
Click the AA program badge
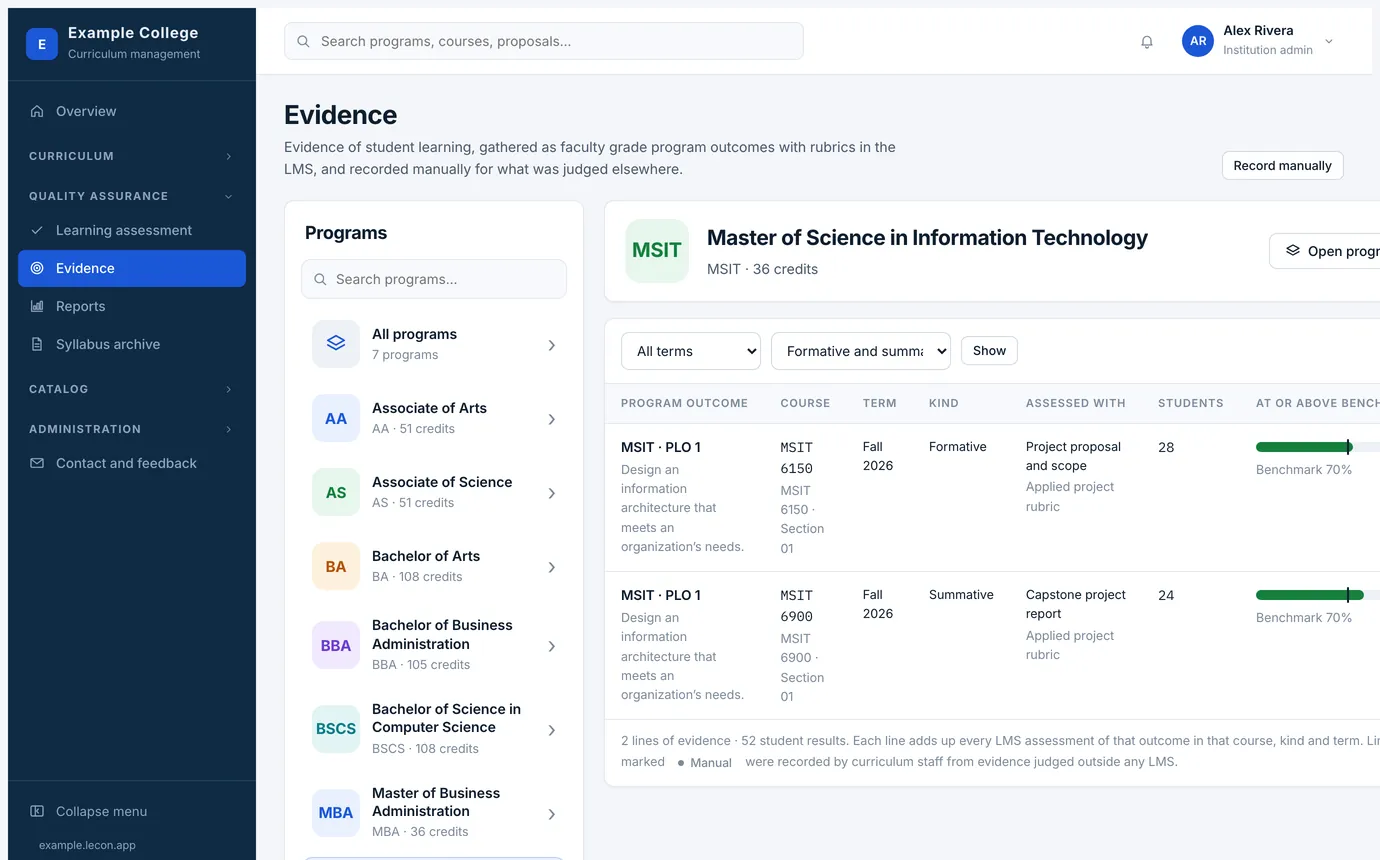(336, 418)
